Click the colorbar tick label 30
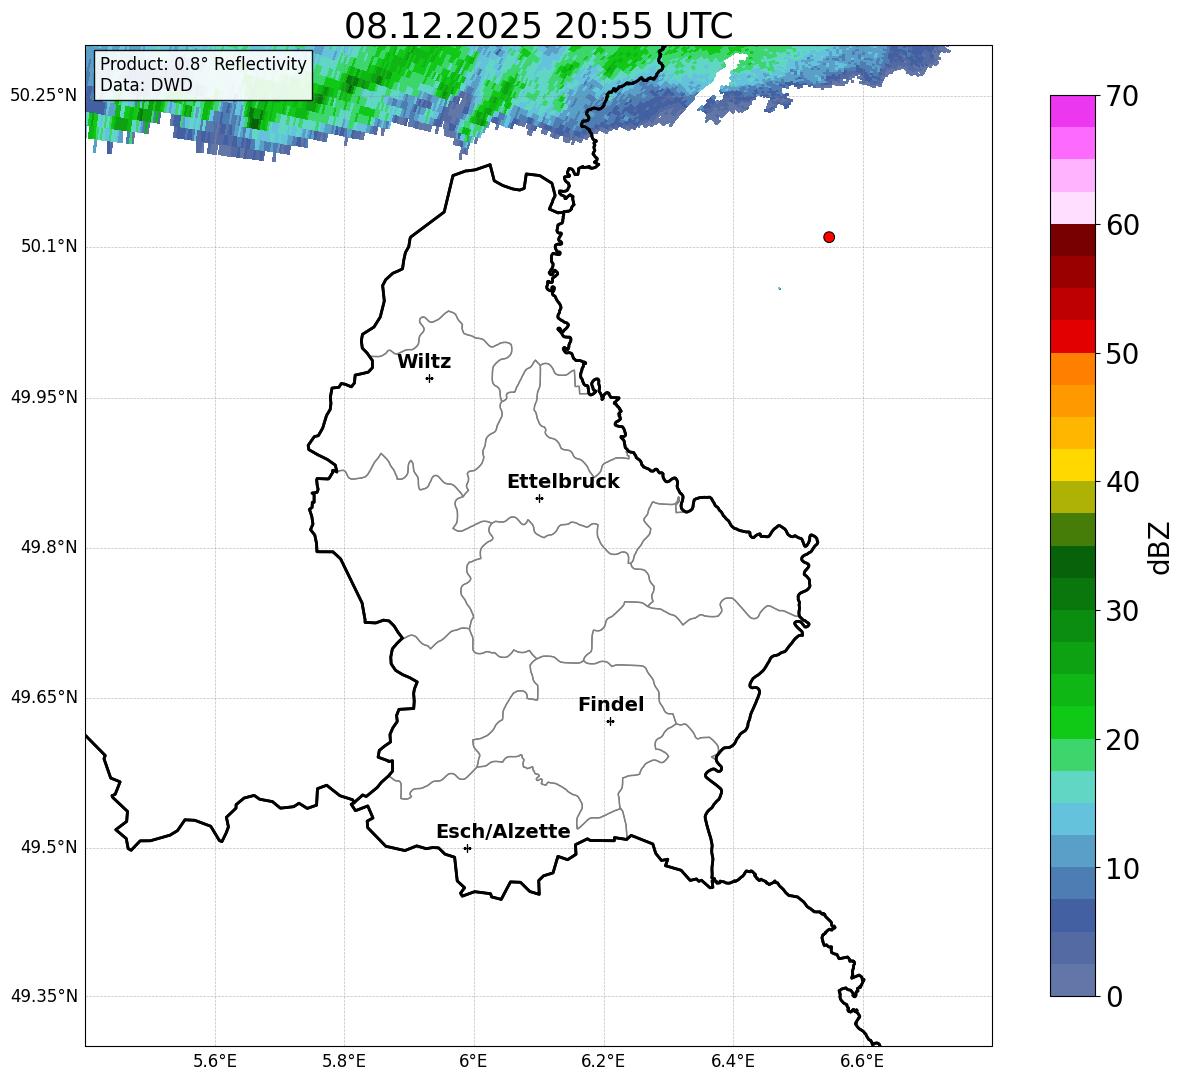1184x1081 pixels. [x=1122, y=611]
